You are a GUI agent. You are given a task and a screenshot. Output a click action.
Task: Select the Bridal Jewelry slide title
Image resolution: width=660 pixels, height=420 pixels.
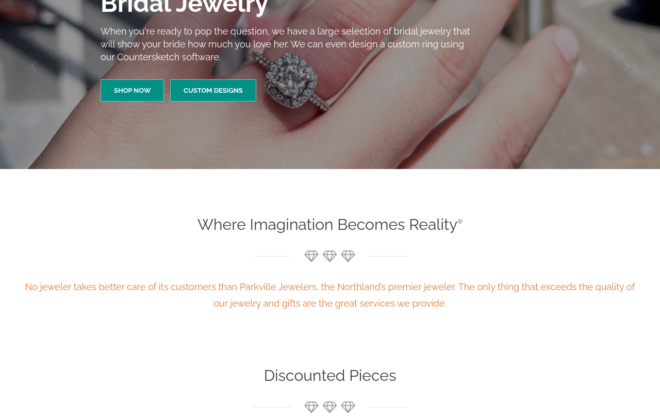184,7
